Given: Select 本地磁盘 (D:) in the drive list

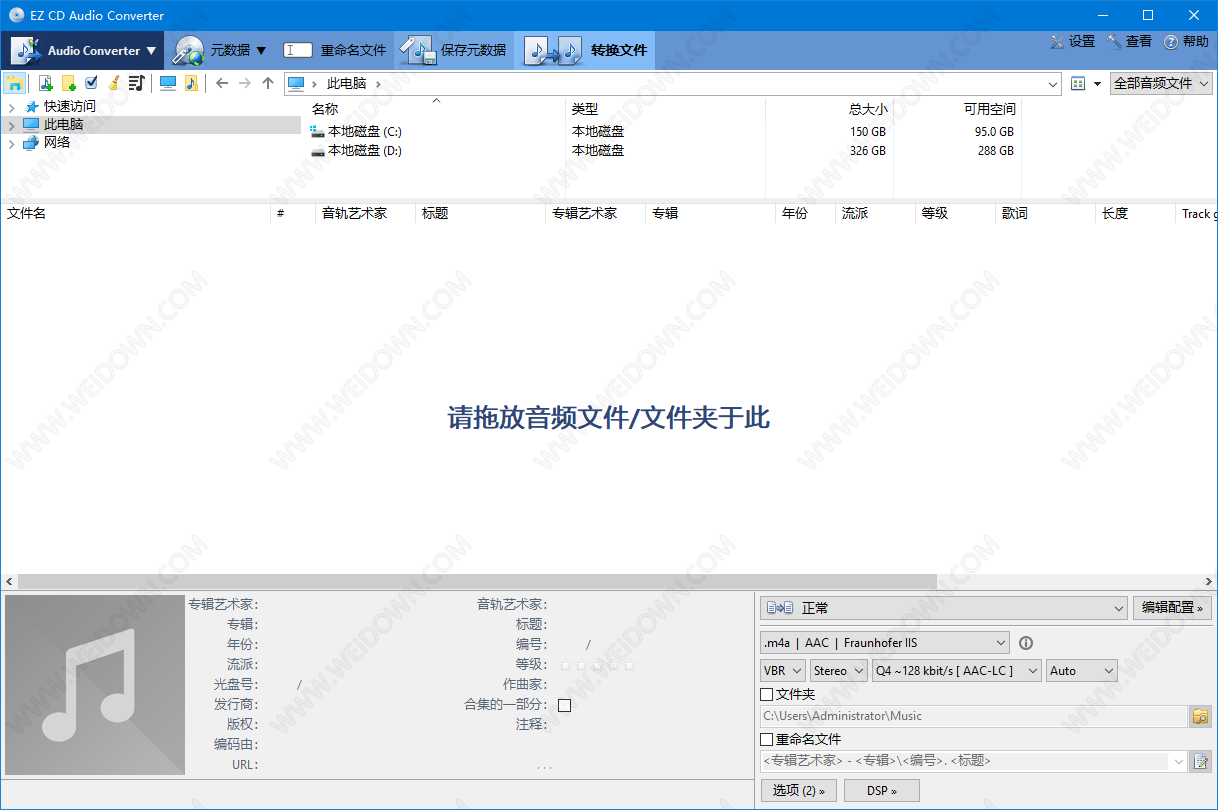Looking at the screenshot, I should click(x=365, y=151).
